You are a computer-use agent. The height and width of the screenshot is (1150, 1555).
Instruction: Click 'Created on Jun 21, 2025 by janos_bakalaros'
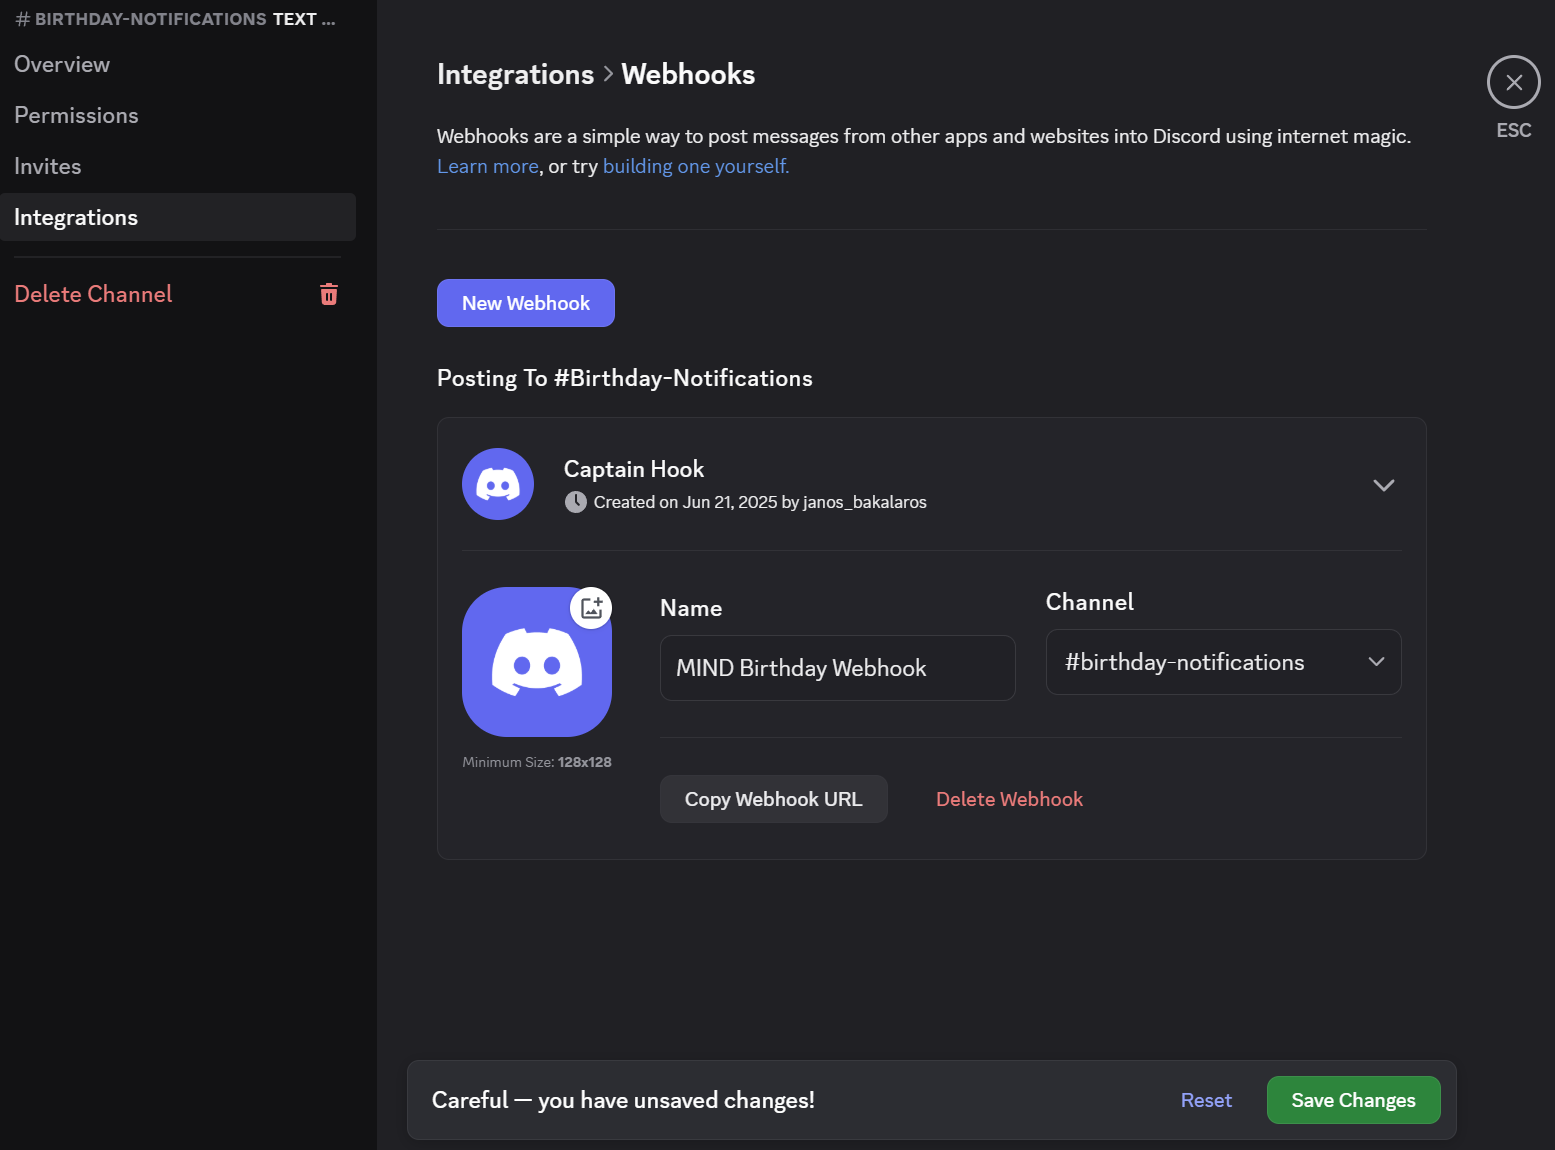(760, 502)
